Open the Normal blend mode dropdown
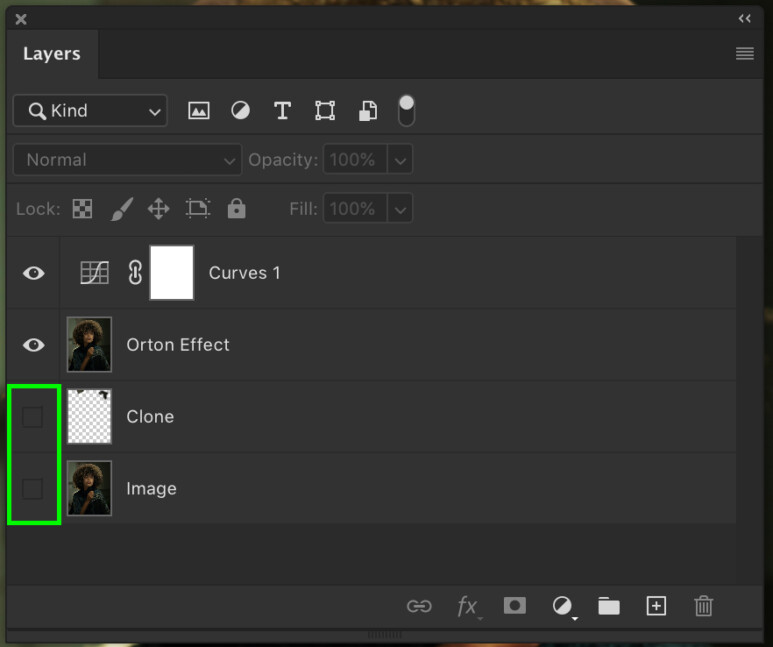The image size is (773, 647). 127,160
